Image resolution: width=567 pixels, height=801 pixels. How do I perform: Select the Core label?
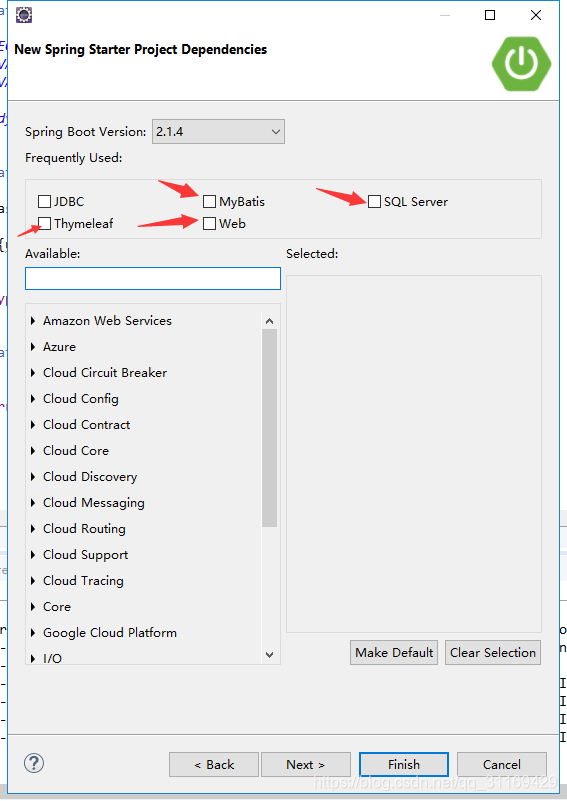[x=57, y=607]
